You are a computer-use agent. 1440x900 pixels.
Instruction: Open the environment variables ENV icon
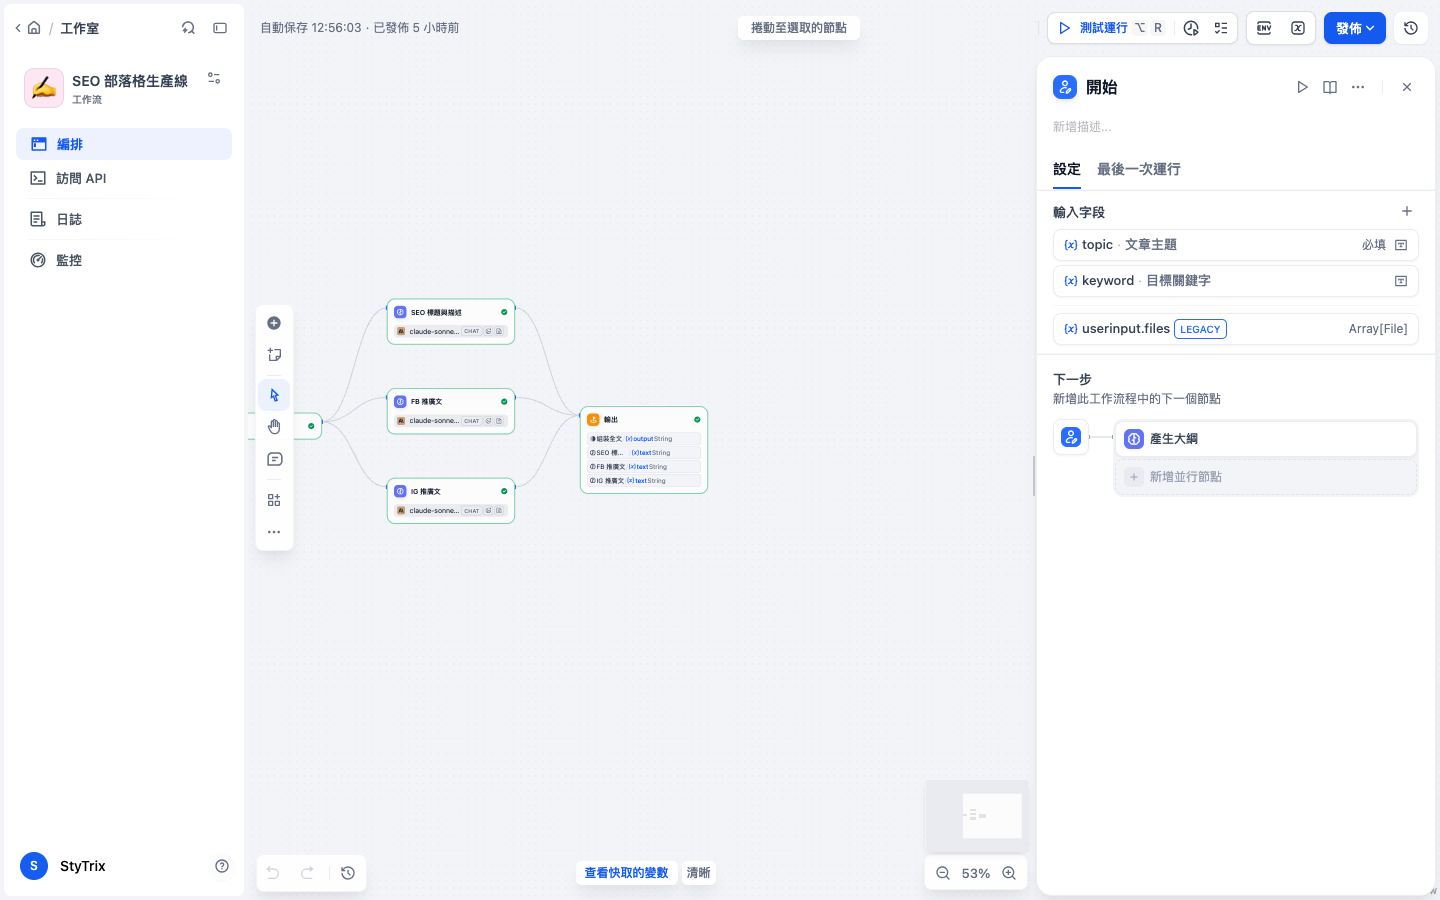click(x=1264, y=28)
